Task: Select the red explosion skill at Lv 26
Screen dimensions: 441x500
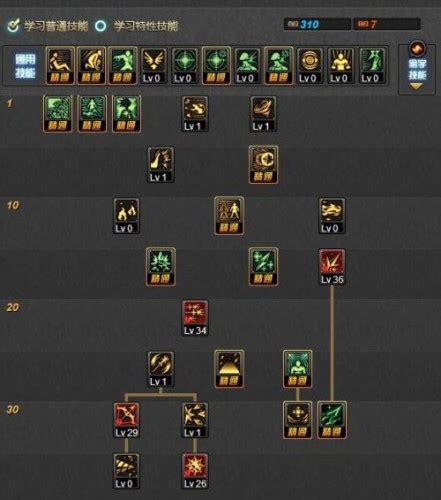Action: coord(195,471)
